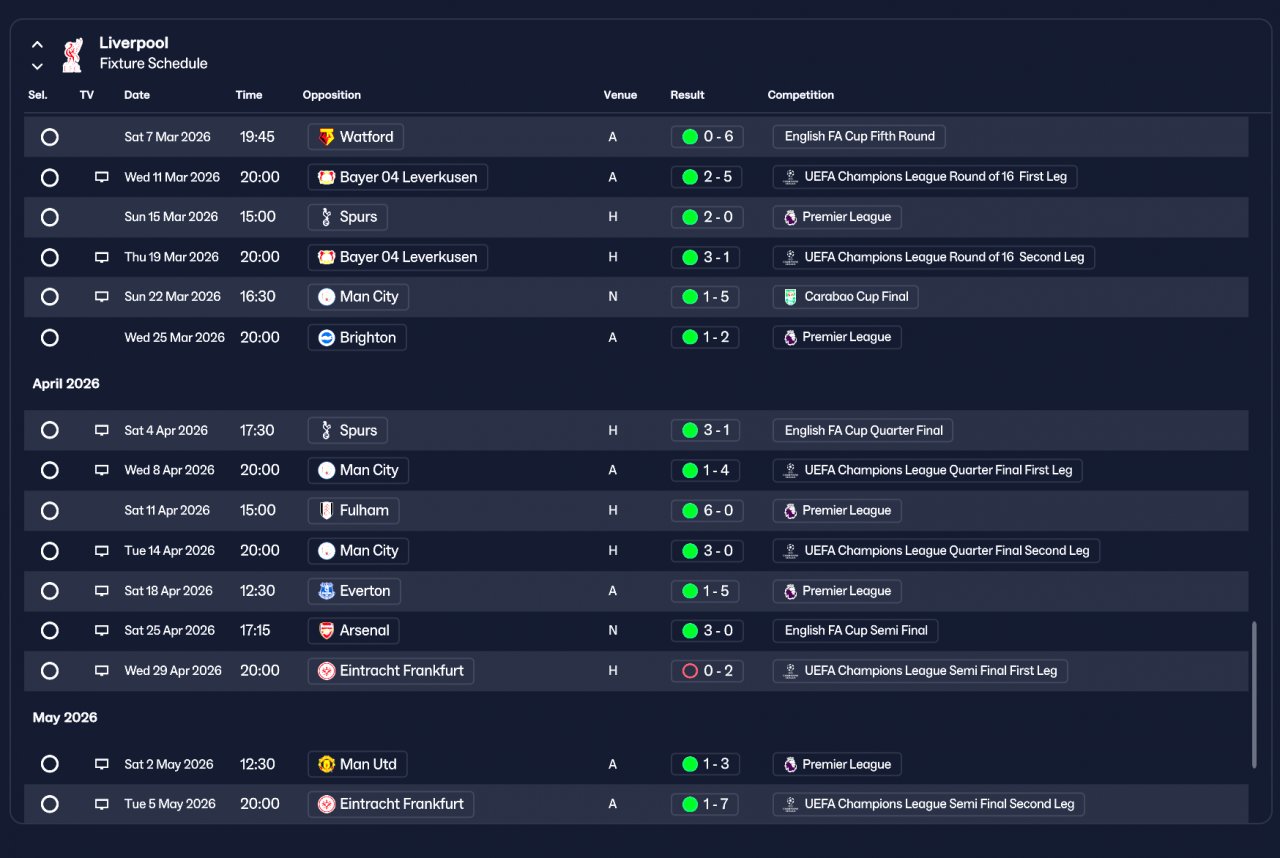Click TV icon for Frankfurt 29 Apr fixture

pos(101,671)
